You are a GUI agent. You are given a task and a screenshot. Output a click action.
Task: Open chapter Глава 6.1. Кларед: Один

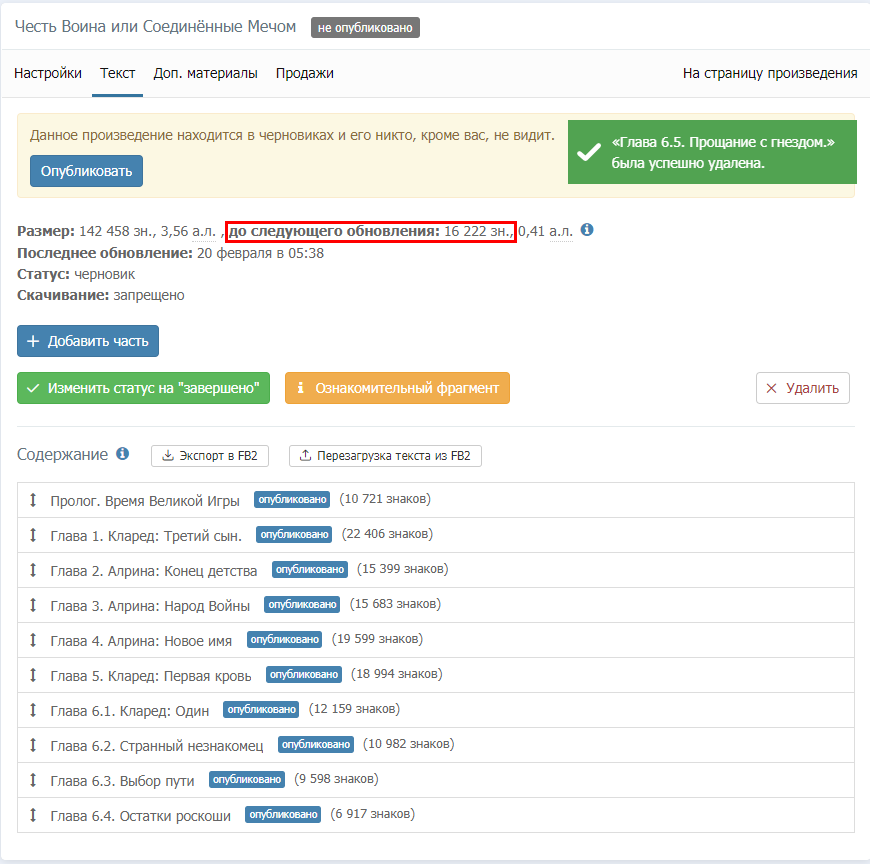click(x=129, y=710)
